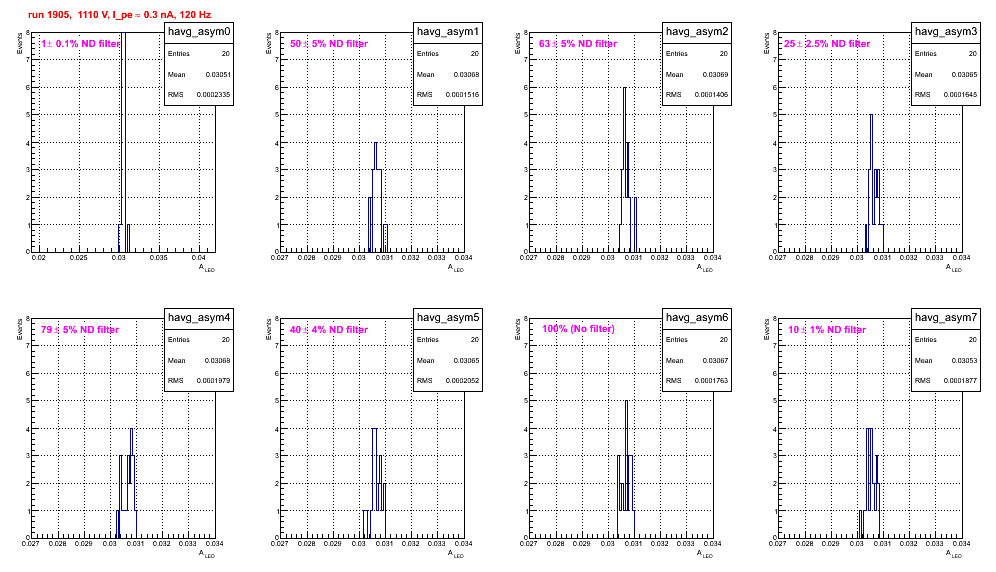Click RMS 0.0001516 in havg_asym1 stats

[x=448, y=95]
